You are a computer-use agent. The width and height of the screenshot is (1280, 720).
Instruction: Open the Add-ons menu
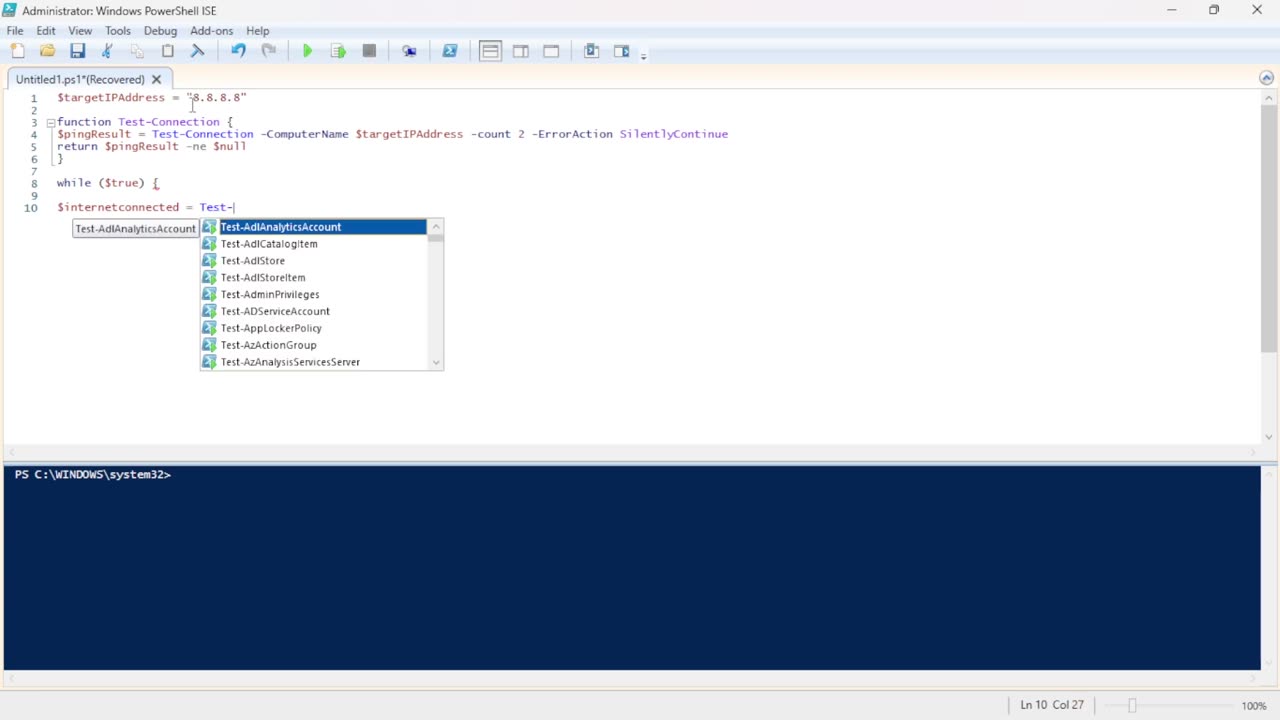point(211,31)
